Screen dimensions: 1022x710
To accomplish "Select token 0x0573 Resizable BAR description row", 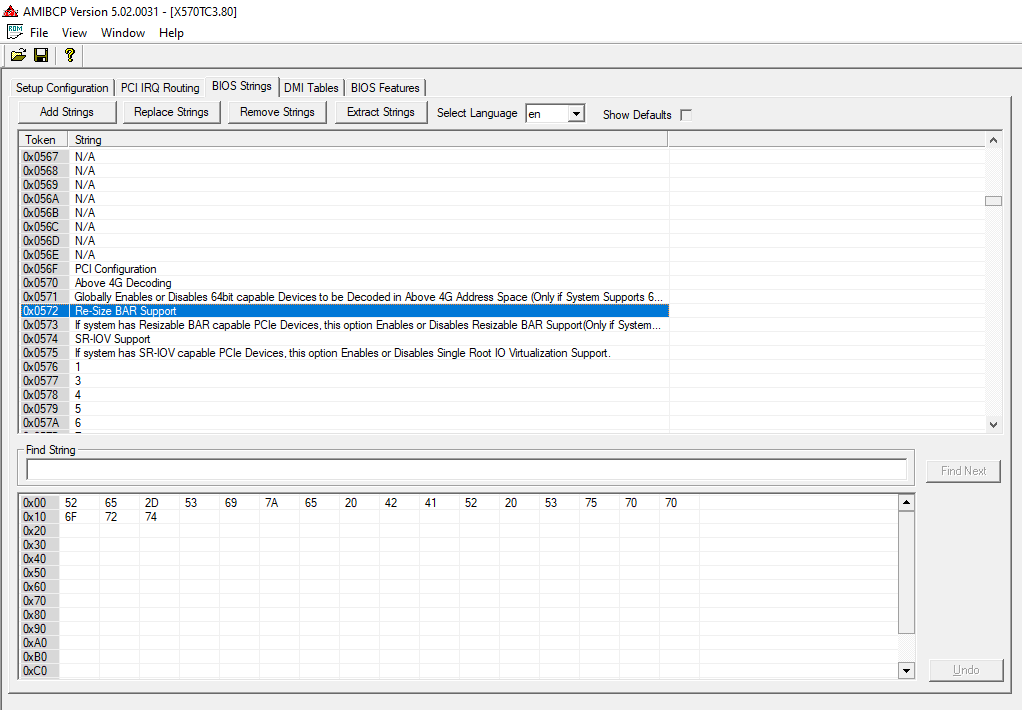I will pyautogui.click(x=345, y=325).
